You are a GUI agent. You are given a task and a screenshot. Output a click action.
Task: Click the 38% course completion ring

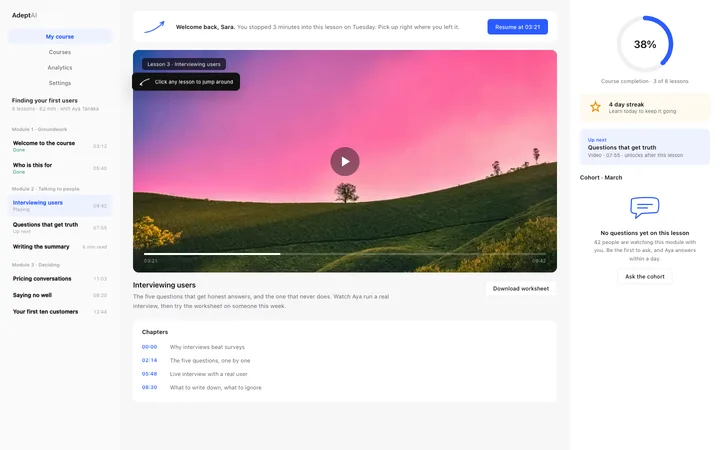tap(644, 44)
